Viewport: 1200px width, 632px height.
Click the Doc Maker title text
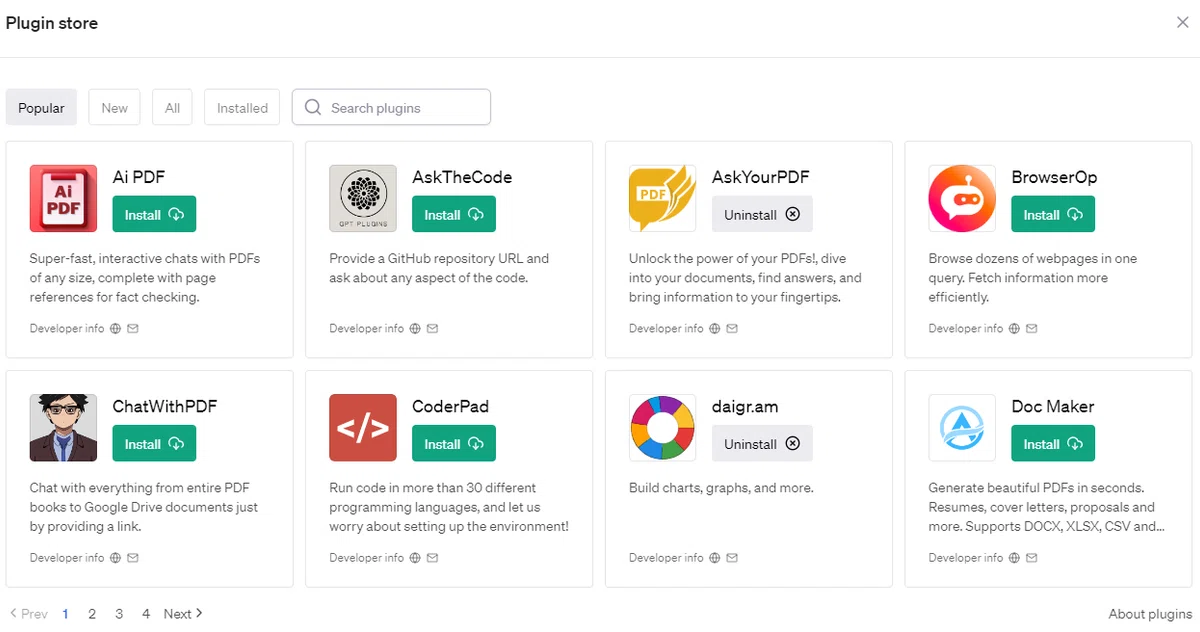[x=1053, y=406]
